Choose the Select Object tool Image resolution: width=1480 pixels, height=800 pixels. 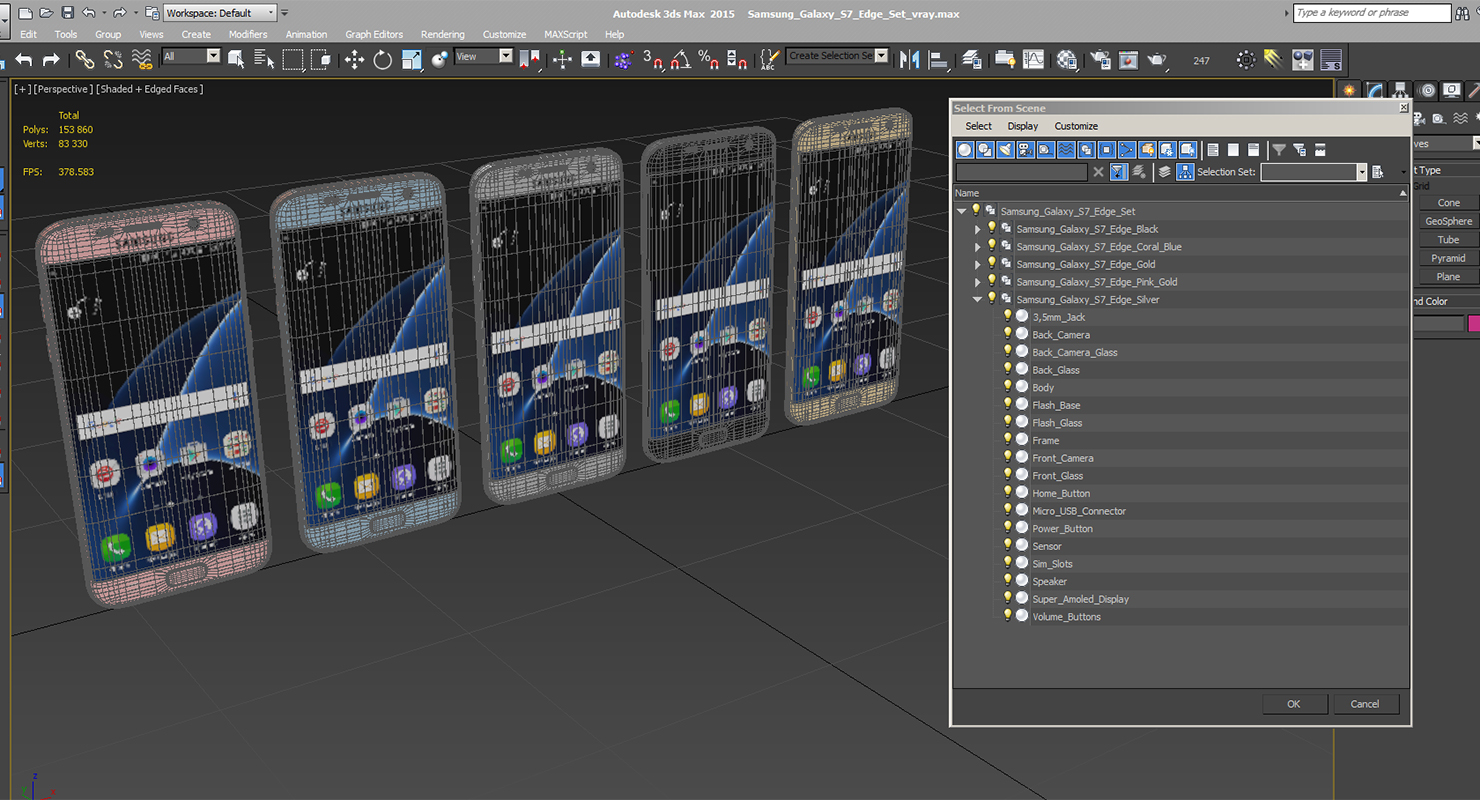tap(236, 59)
